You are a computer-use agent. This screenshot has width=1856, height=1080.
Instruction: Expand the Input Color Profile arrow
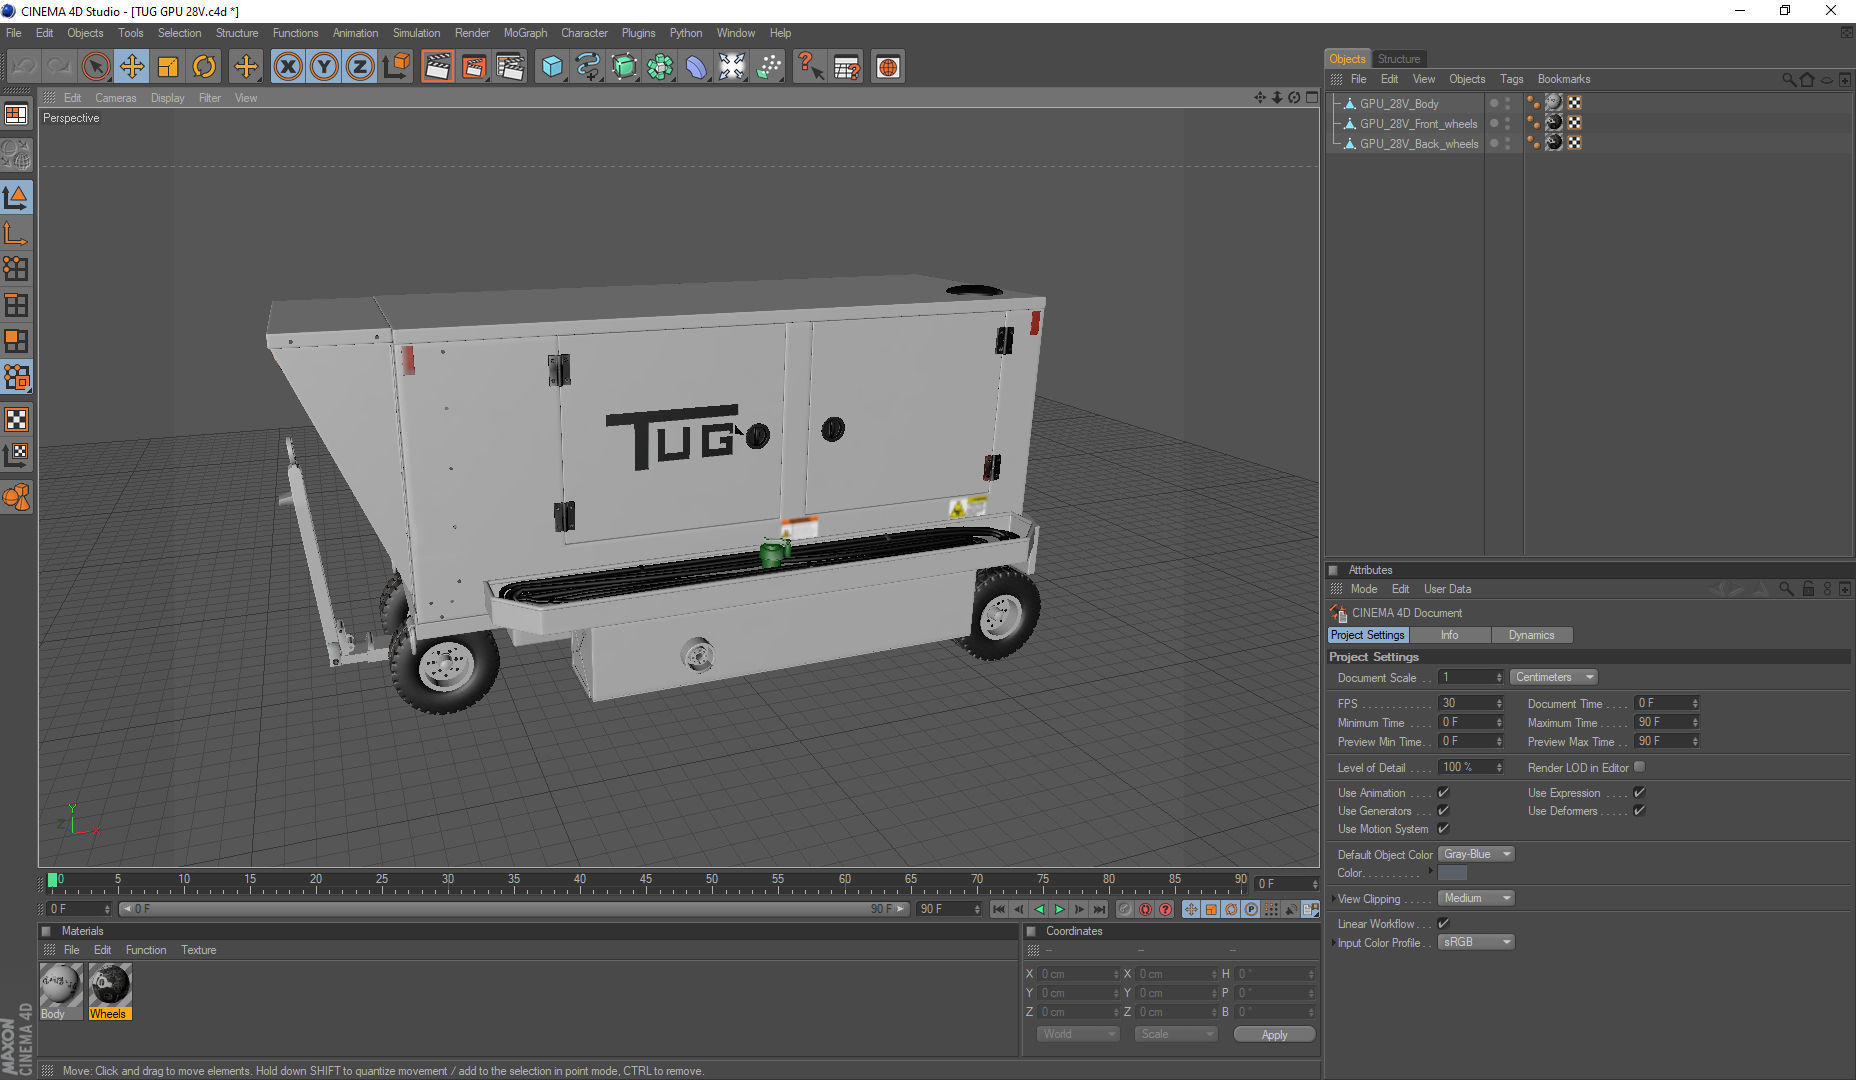1333,943
